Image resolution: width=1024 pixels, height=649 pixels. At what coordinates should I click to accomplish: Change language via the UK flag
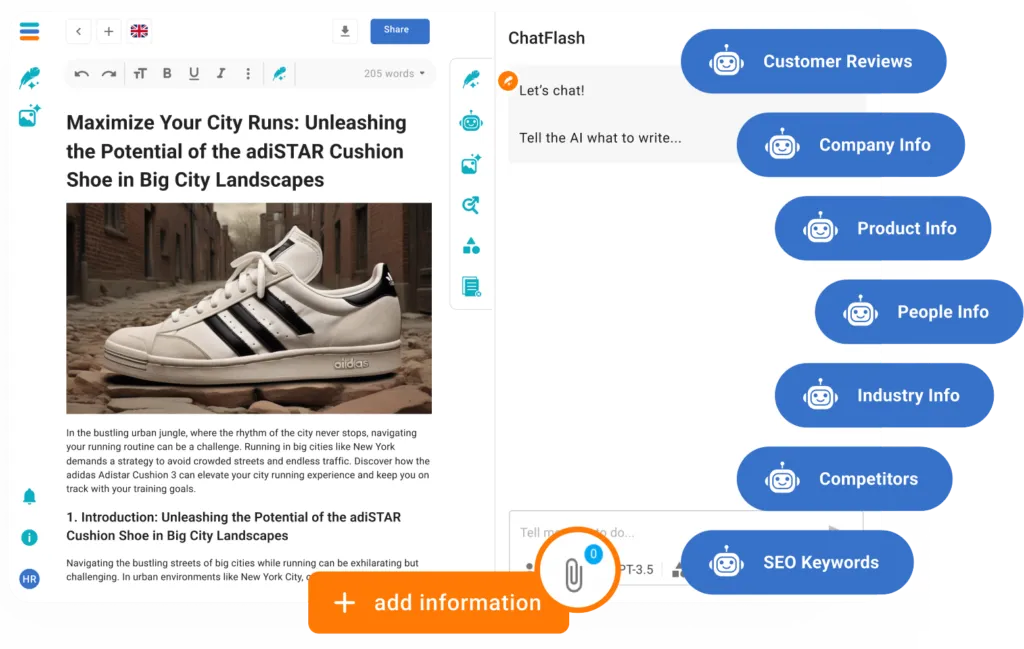[x=139, y=31]
